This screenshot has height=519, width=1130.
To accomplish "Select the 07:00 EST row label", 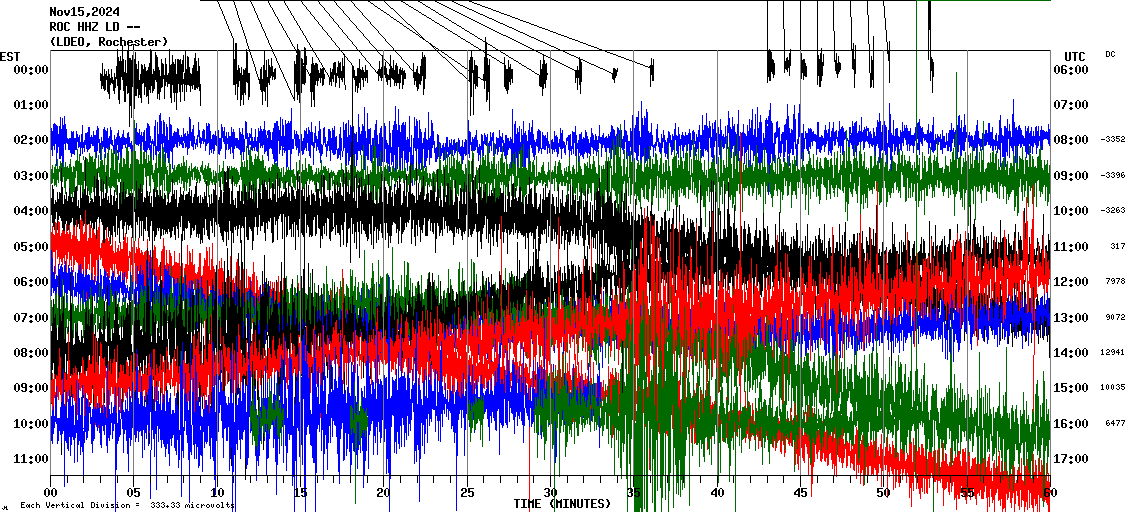I will click(30, 318).
